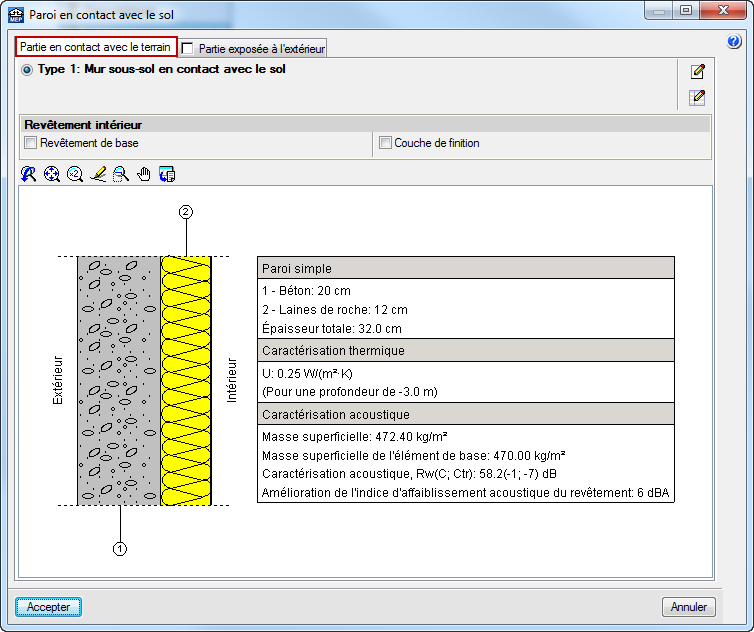Click the upper edit icon beside Type 1
The height and width of the screenshot is (632, 754).
coord(697,71)
